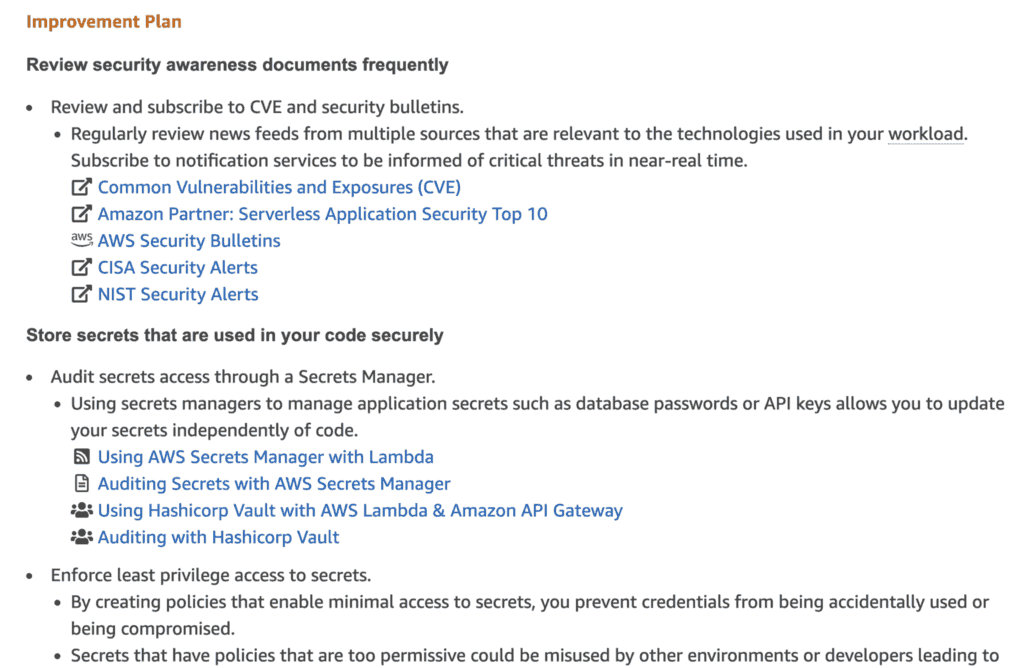Open Using AWS Secrets Manager with Lambda
The width and height of the screenshot is (1024, 668).
click(265, 457)
